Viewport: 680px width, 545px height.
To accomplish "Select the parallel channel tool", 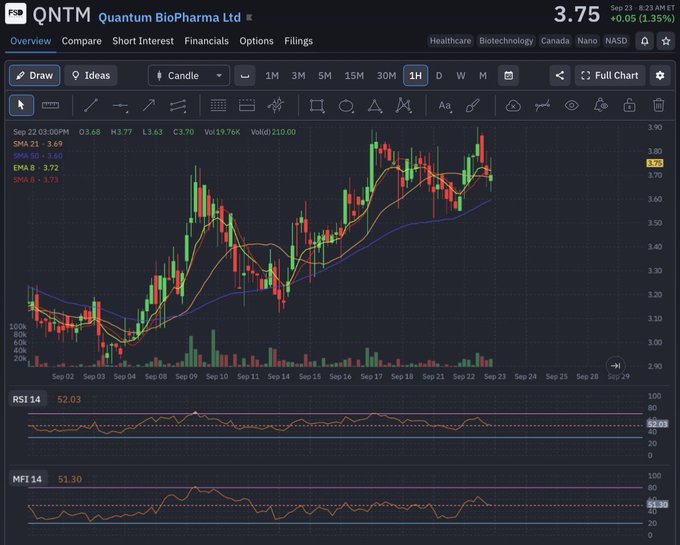I will click(x=178, y=106).
